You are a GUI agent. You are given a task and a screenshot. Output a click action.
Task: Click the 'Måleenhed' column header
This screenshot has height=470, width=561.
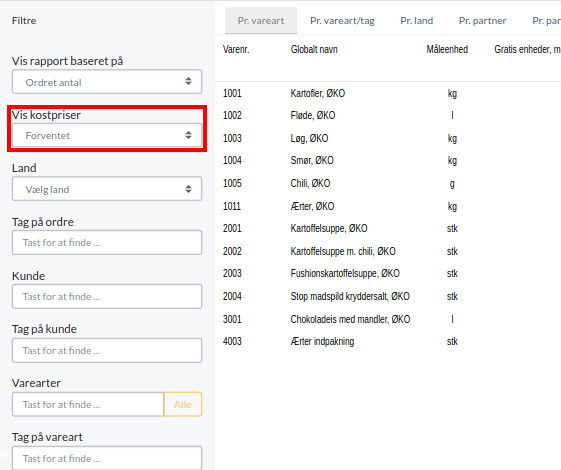pos(447,49)
